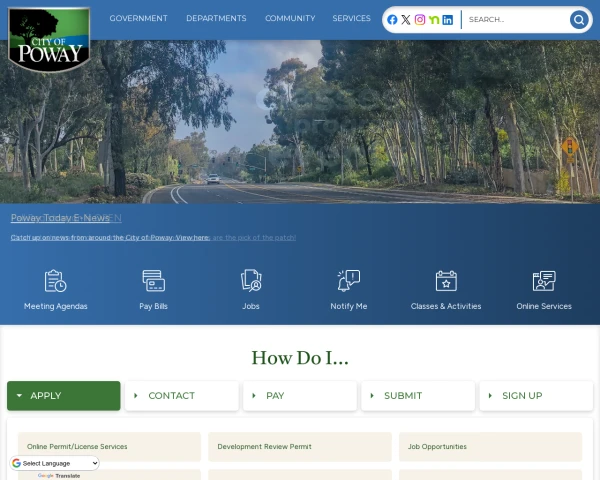Screen dimensions: 600x480
Task: Click into the Search text field
Action: point(517,20)
